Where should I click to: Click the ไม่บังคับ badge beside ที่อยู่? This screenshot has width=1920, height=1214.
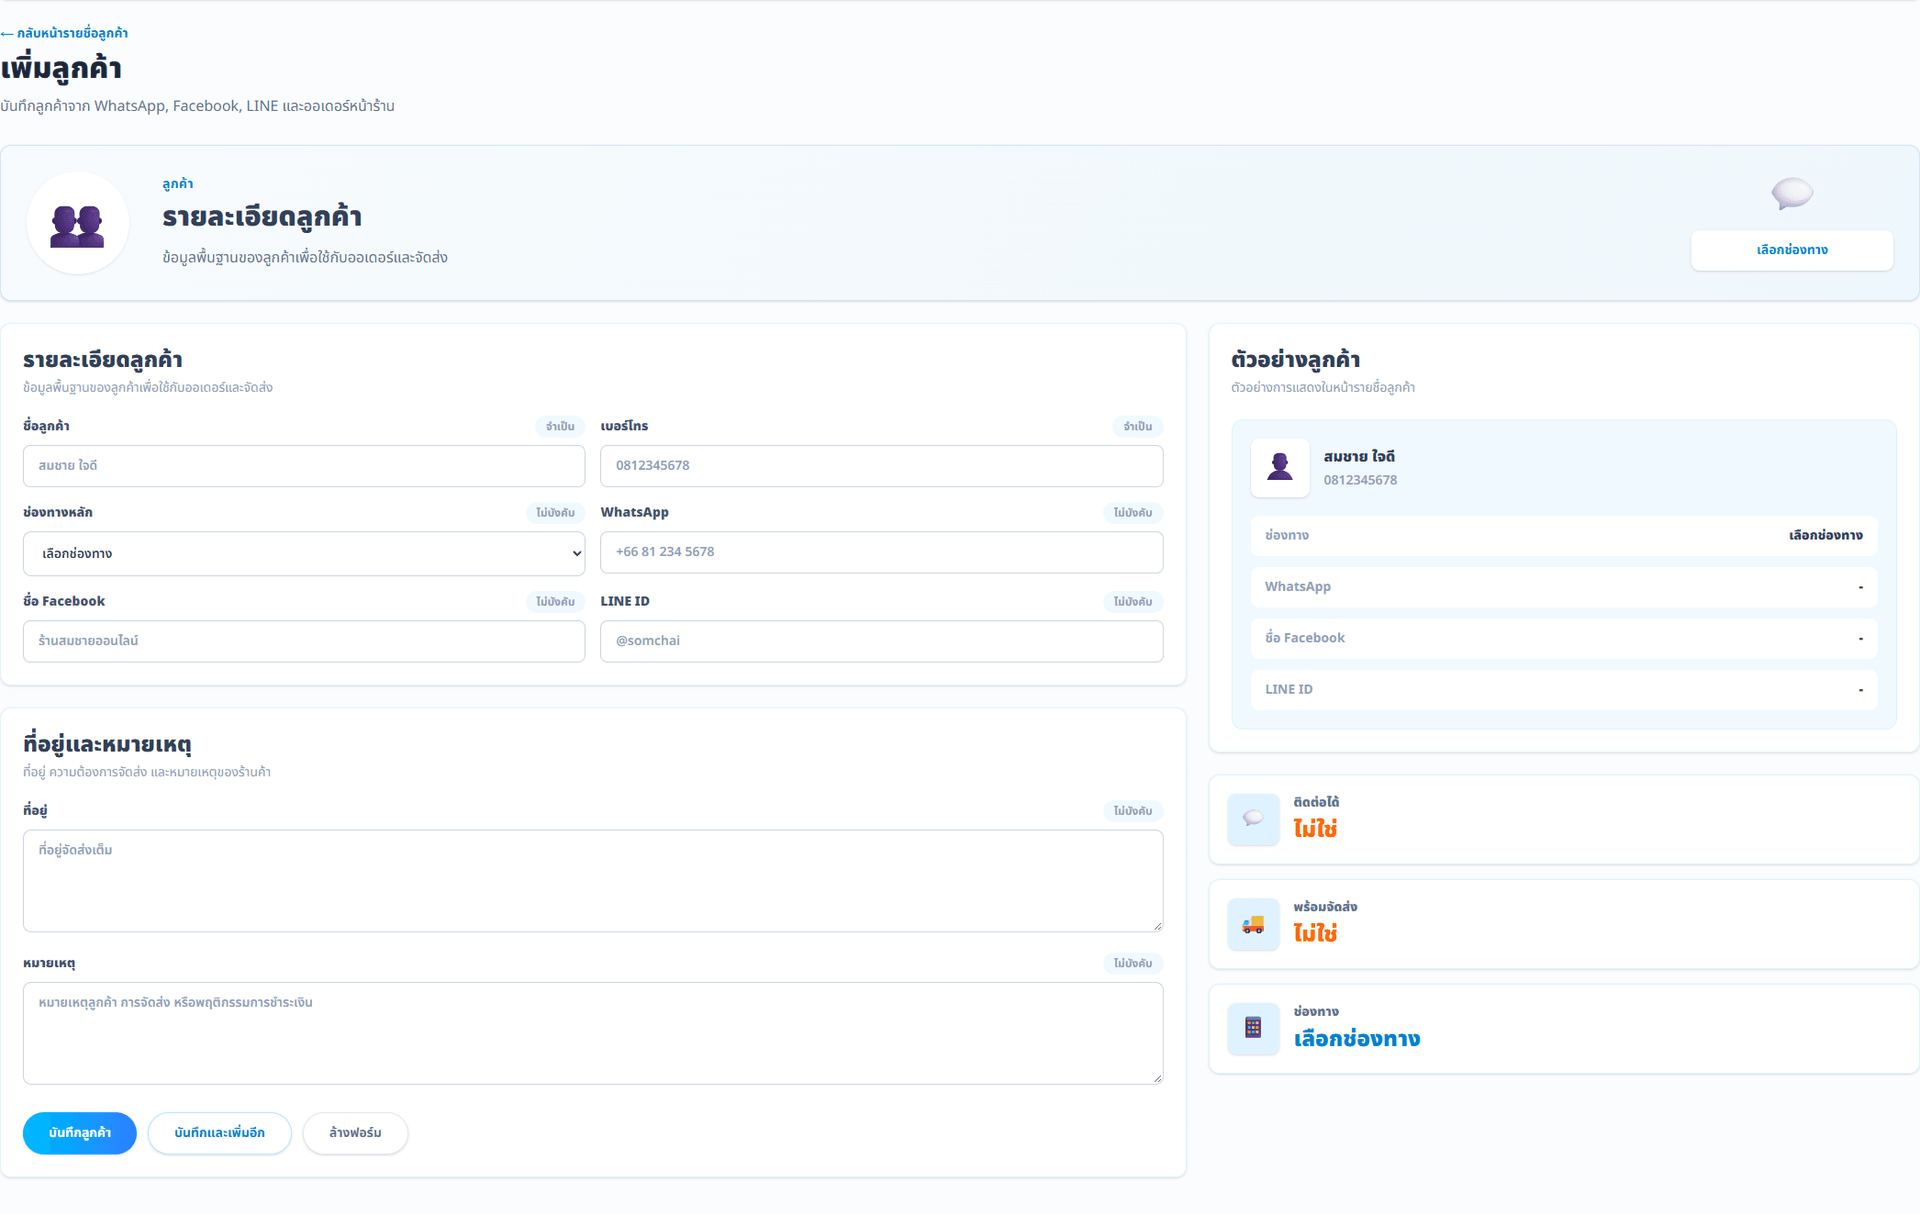[1133, 811]
